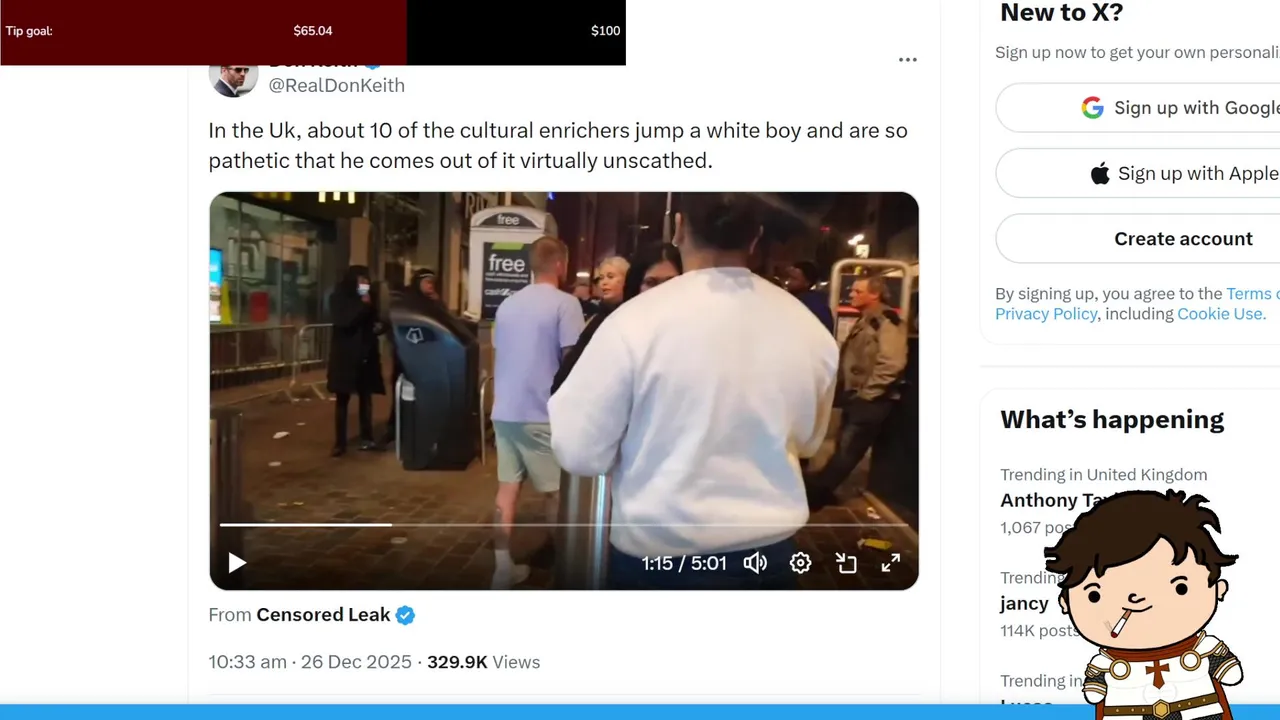
Task: Open the @RealDonKeith profile handle
Action: (337, 85)
